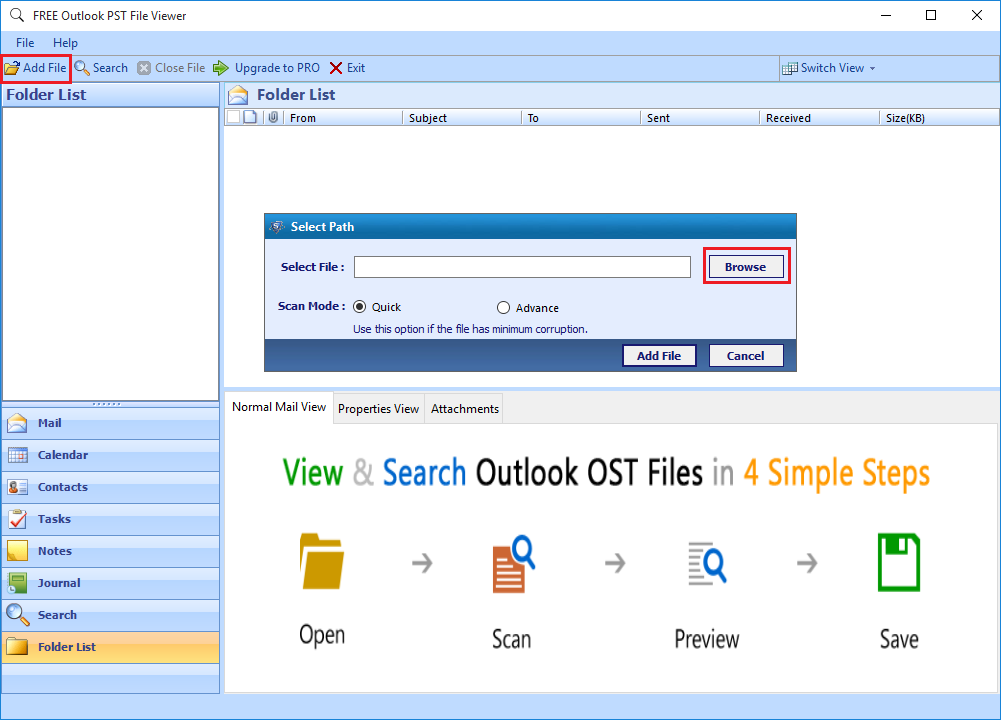Click the Preview step icon
Image resolution: width=1001 pixels, height=720 pixels.
[707, 563]
